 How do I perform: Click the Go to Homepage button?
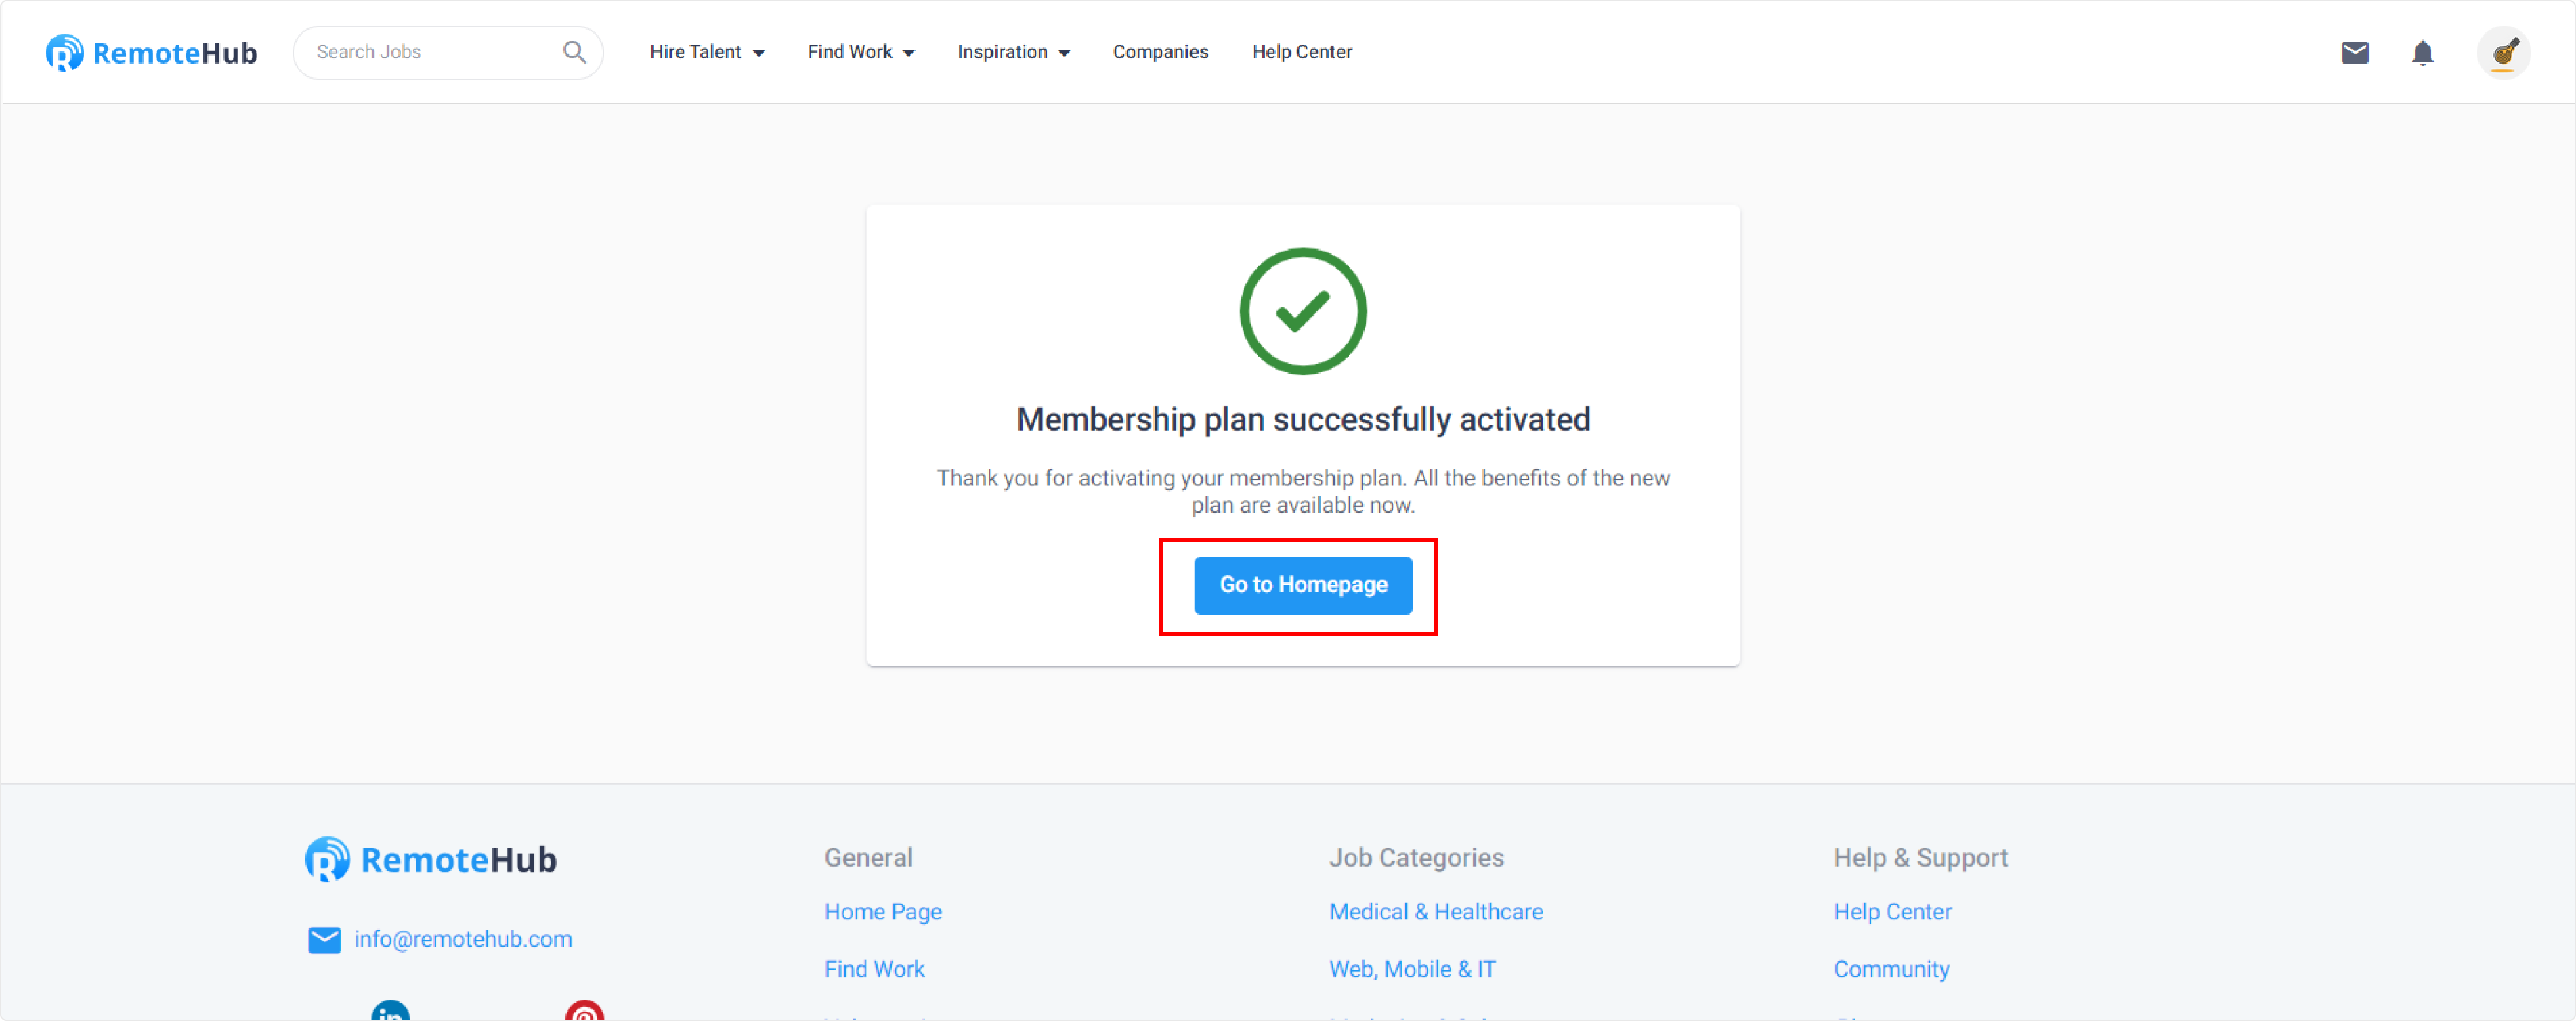(1303, 585)
